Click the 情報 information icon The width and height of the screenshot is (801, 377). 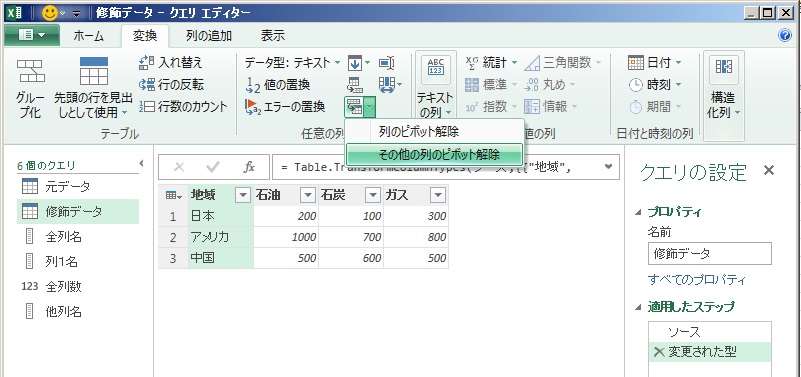pos(532,107)
